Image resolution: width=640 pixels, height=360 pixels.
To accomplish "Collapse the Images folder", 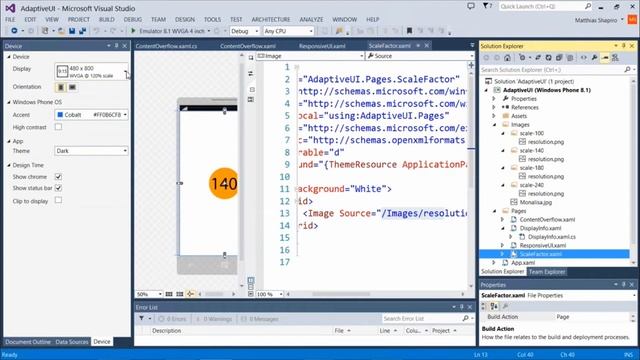I will point(494,125).
